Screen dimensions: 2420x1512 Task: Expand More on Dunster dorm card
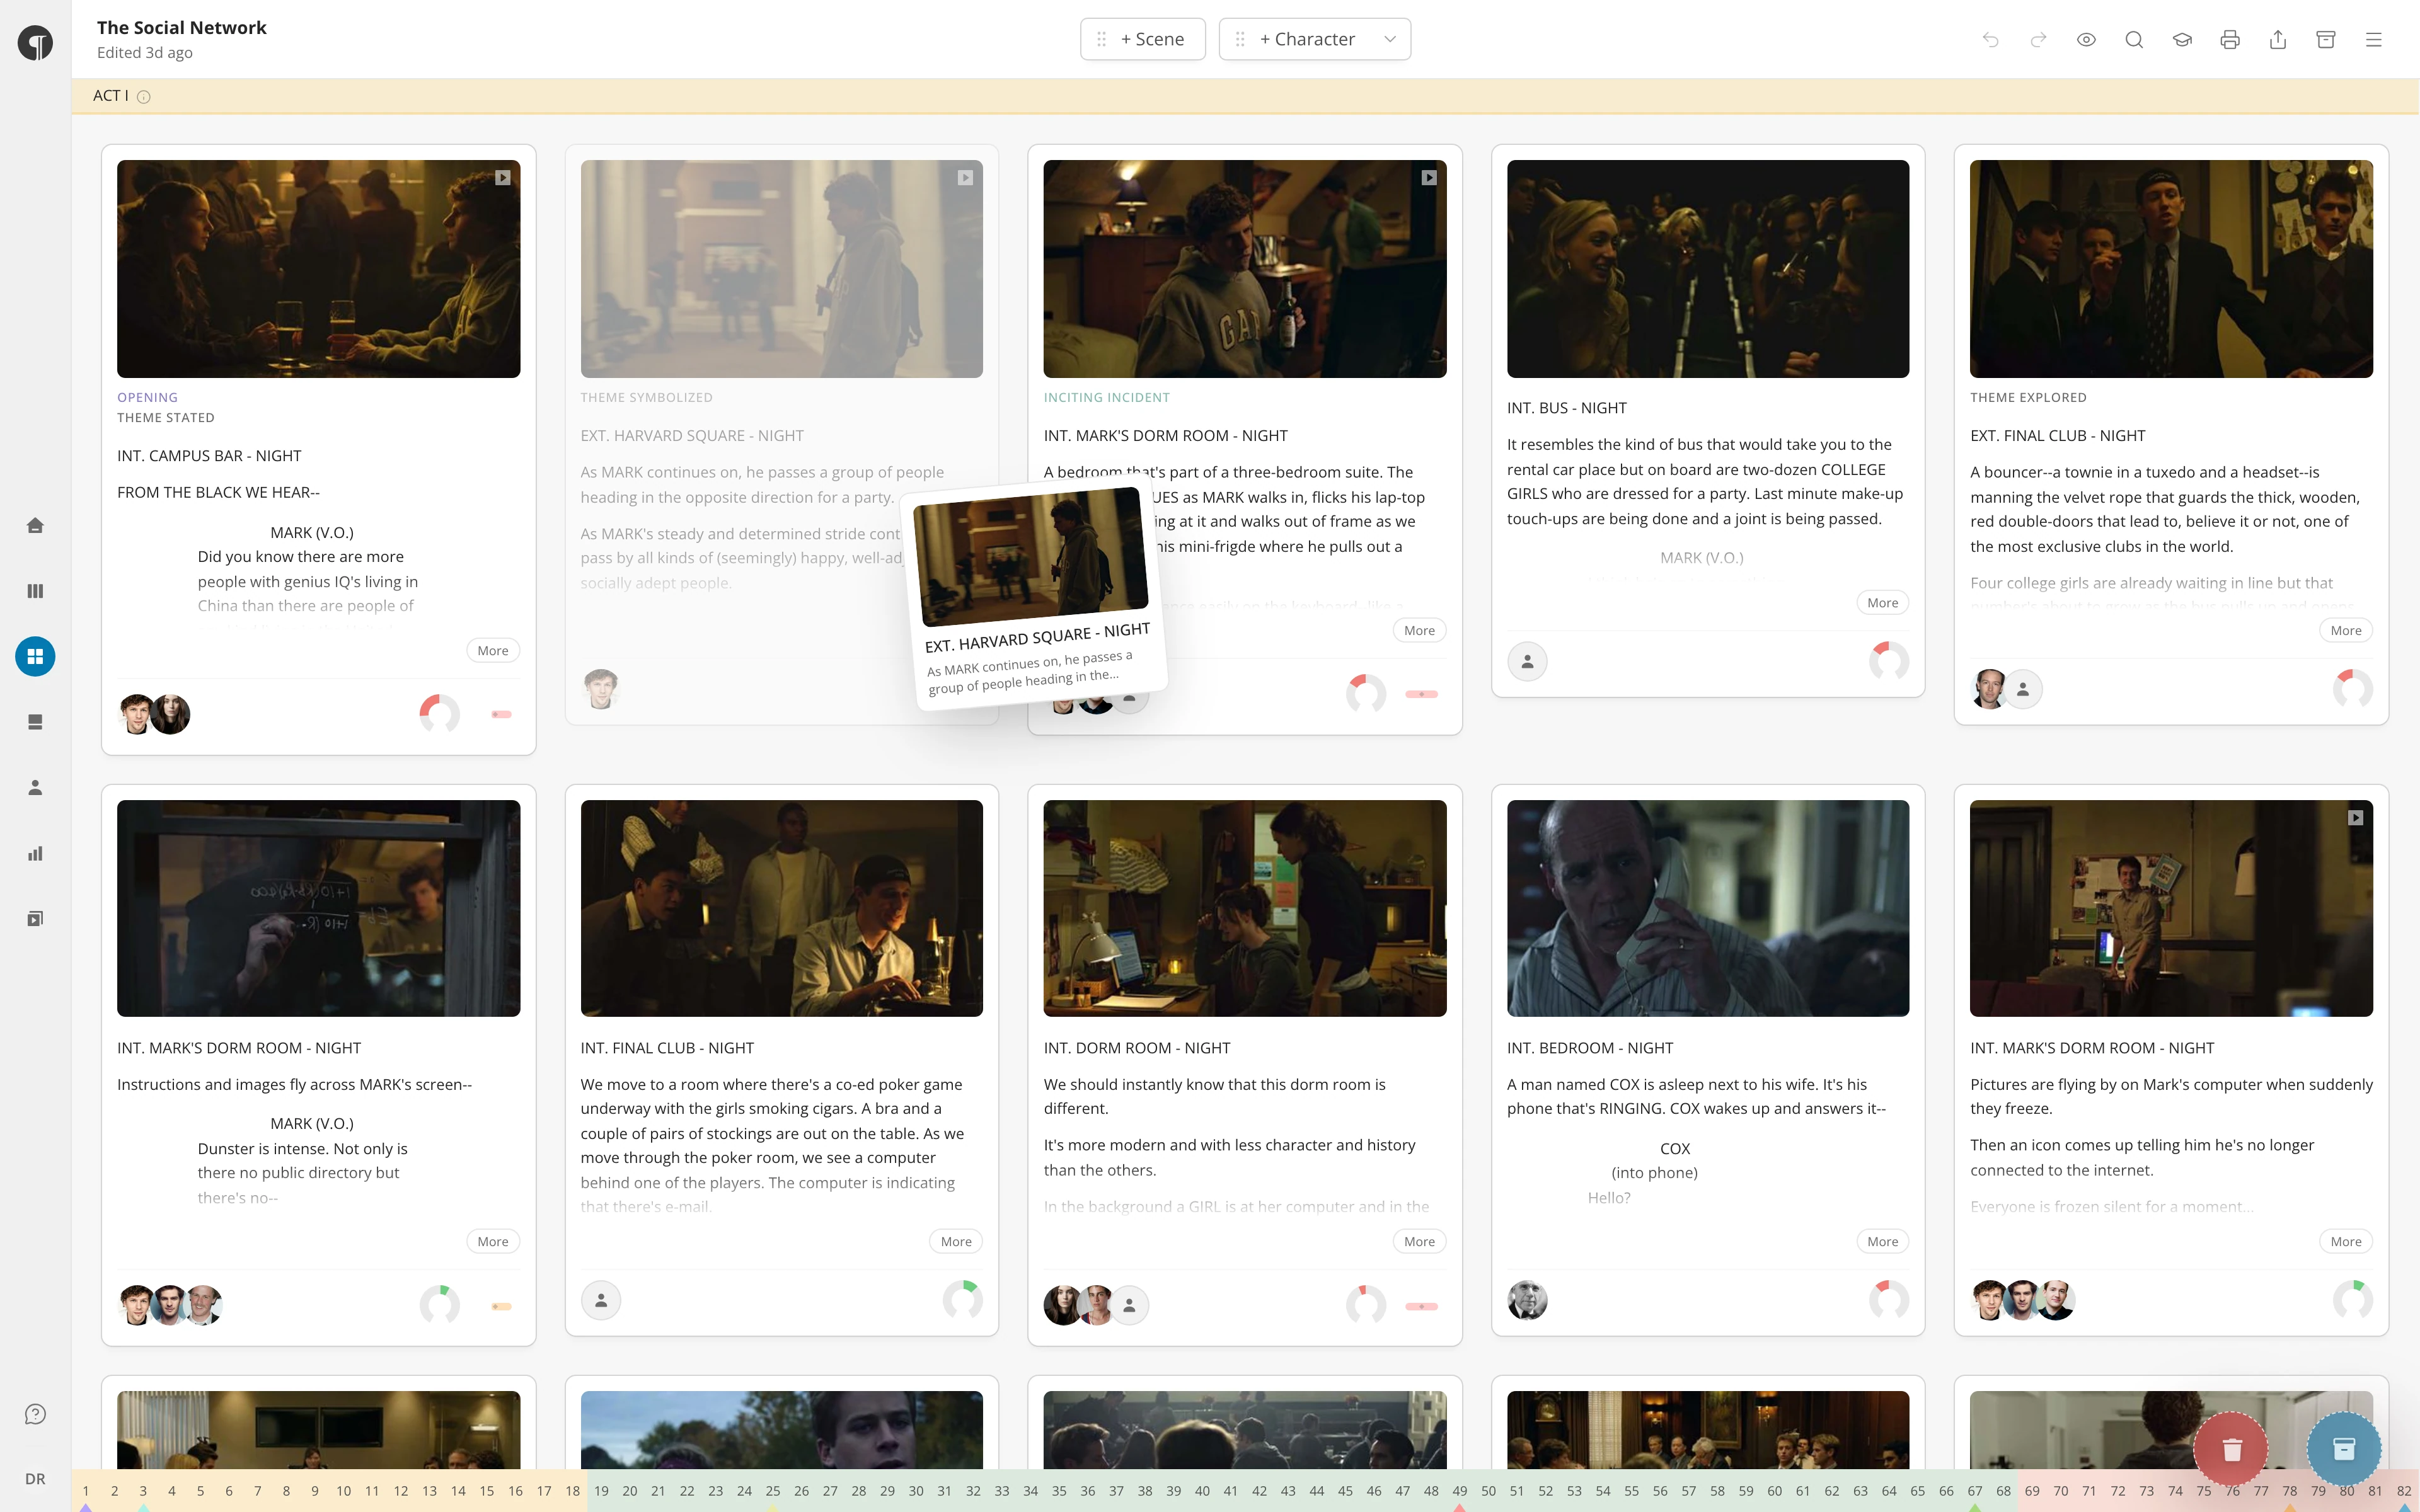(x=493, y=1242)
